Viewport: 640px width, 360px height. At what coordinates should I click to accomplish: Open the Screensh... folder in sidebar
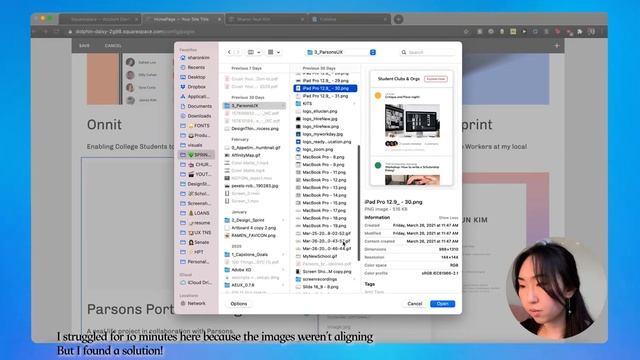pyautogui.click(x=197, y=203)
